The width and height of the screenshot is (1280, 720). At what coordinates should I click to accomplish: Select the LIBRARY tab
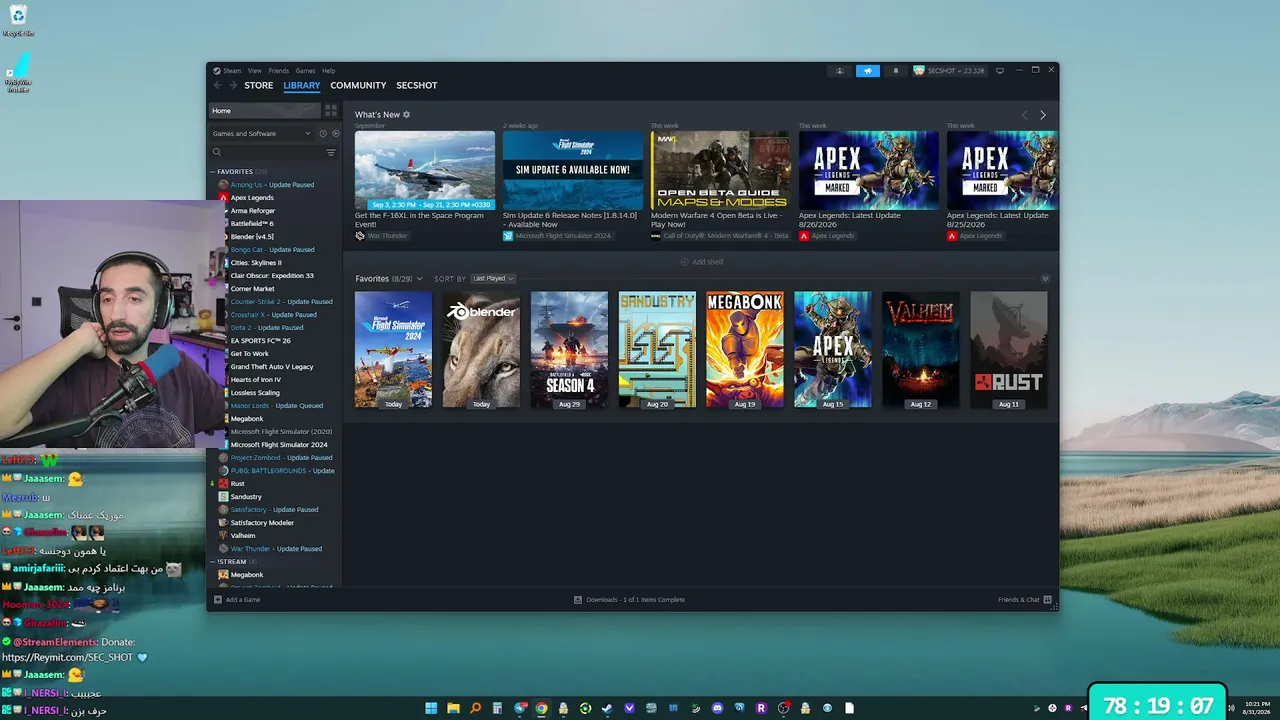(x=302, y=85)
